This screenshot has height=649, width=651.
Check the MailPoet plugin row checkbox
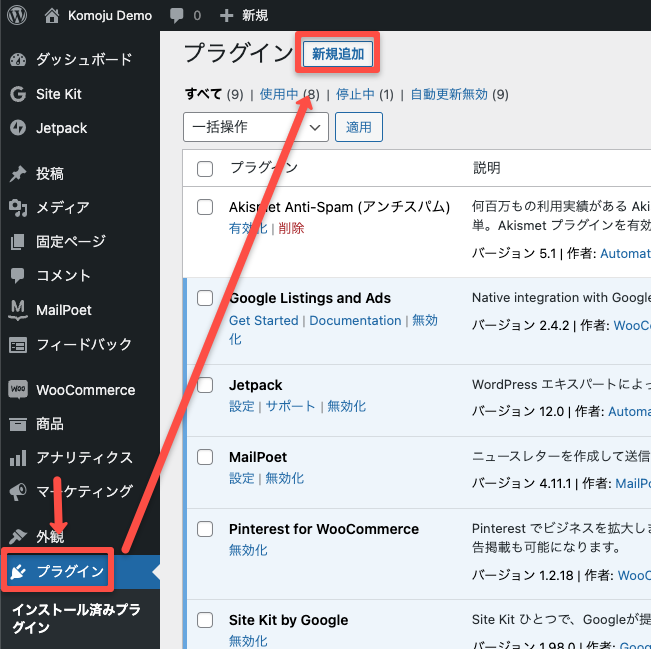(x=205, y=457)
